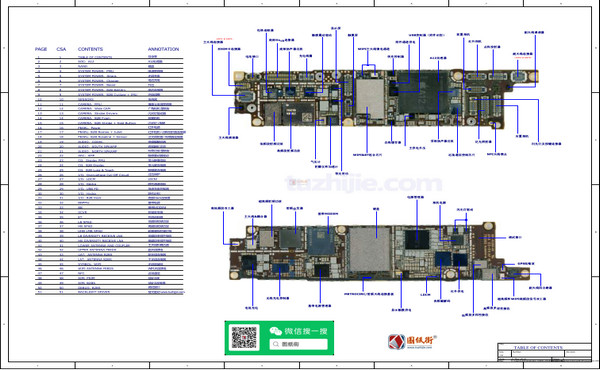Click the TABLE OF CONTENTS title block

click(x=538, y=347)
